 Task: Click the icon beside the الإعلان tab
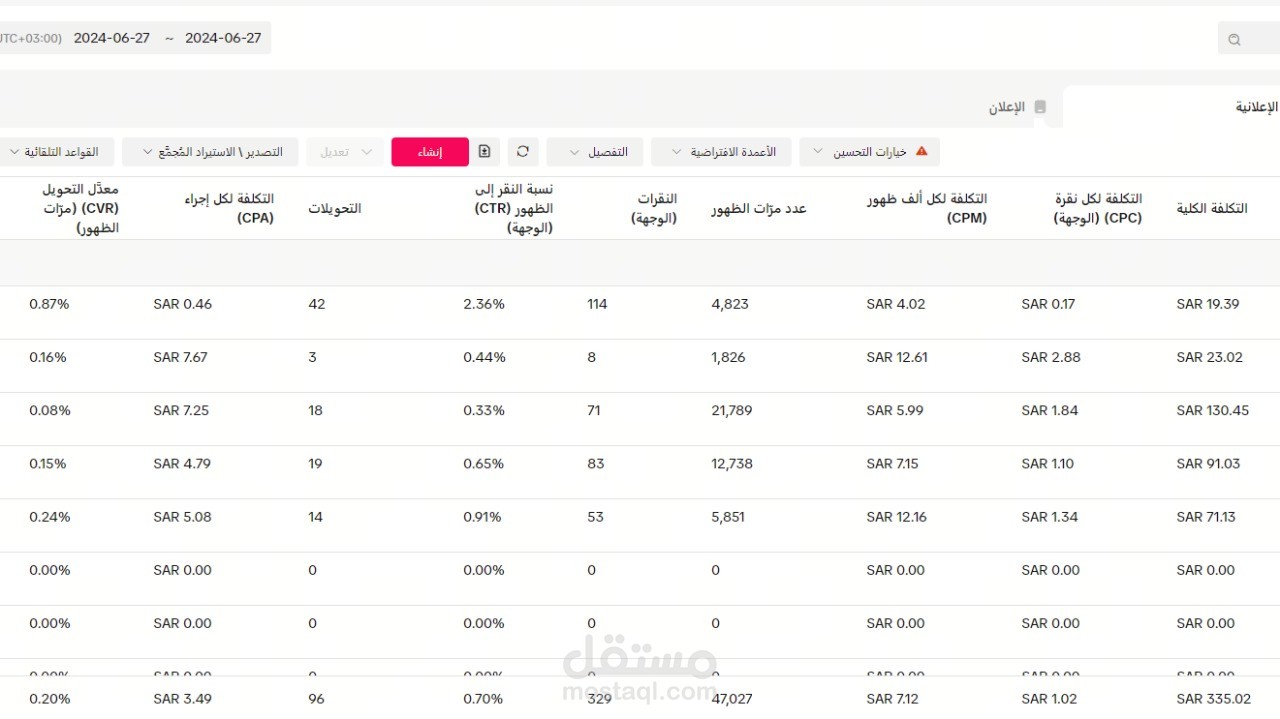click(1040, 107)
